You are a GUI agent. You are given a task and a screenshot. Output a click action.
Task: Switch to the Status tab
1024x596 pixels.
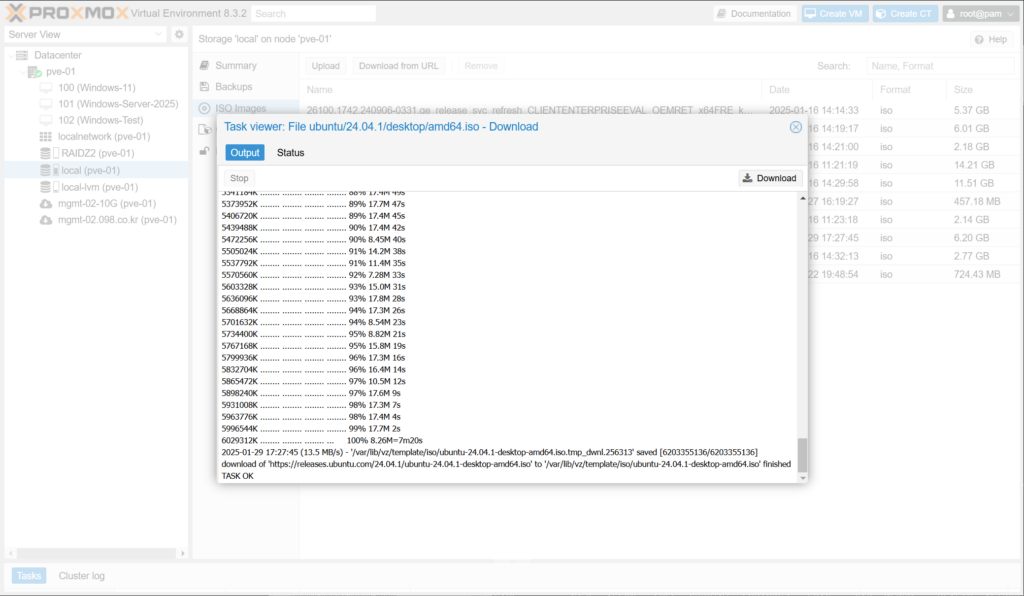tap(290, 153)
